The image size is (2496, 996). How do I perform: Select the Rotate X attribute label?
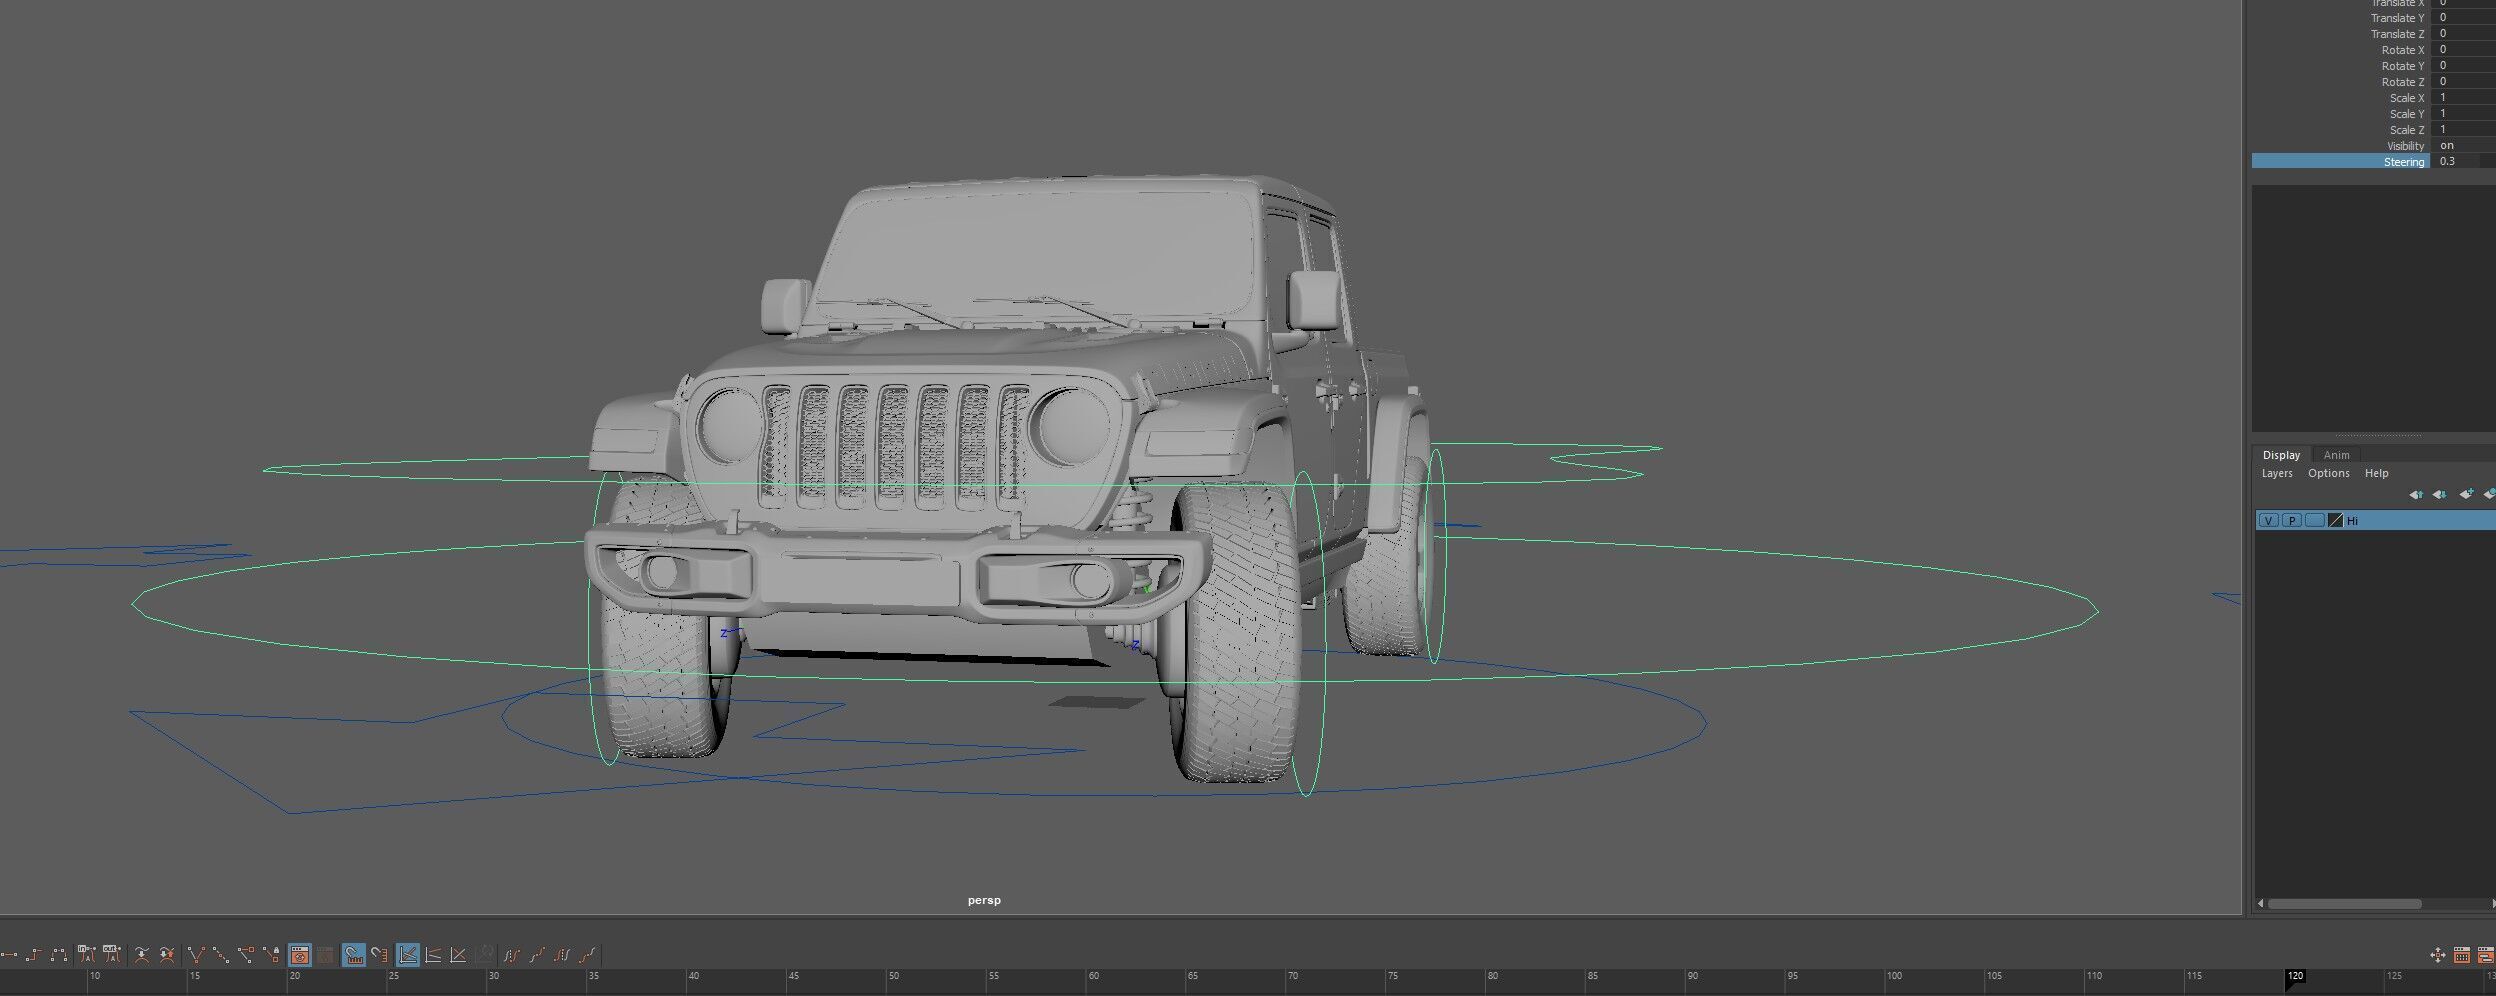(x=2402, y=50)
